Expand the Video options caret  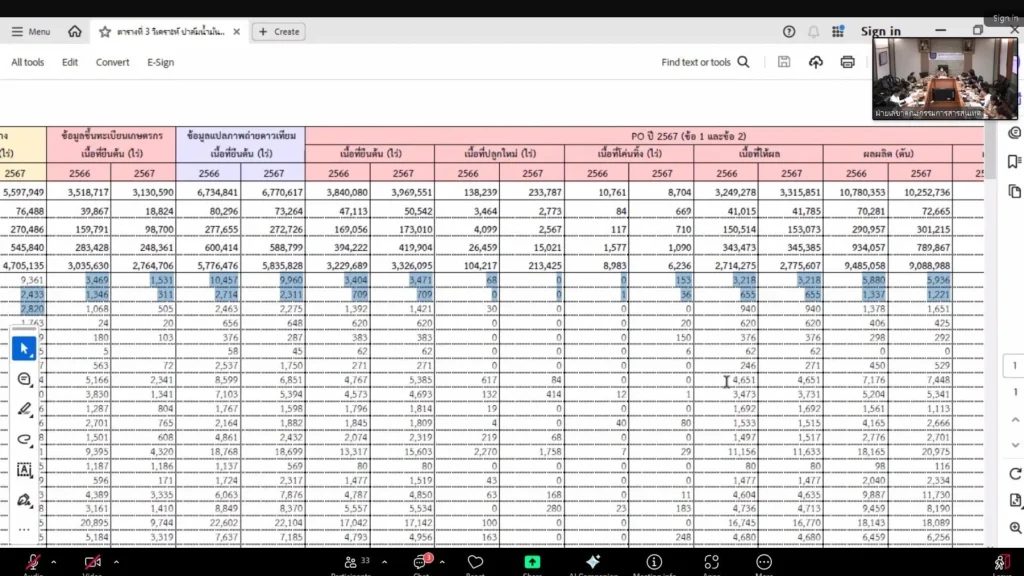pyautogui.click(x=116, y=562)
